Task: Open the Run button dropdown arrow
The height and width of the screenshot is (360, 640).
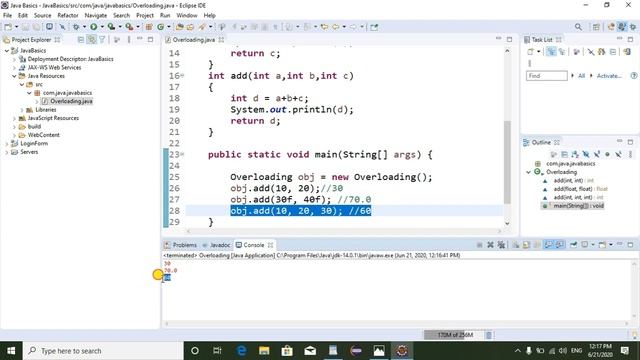Action: click(102, 27)
